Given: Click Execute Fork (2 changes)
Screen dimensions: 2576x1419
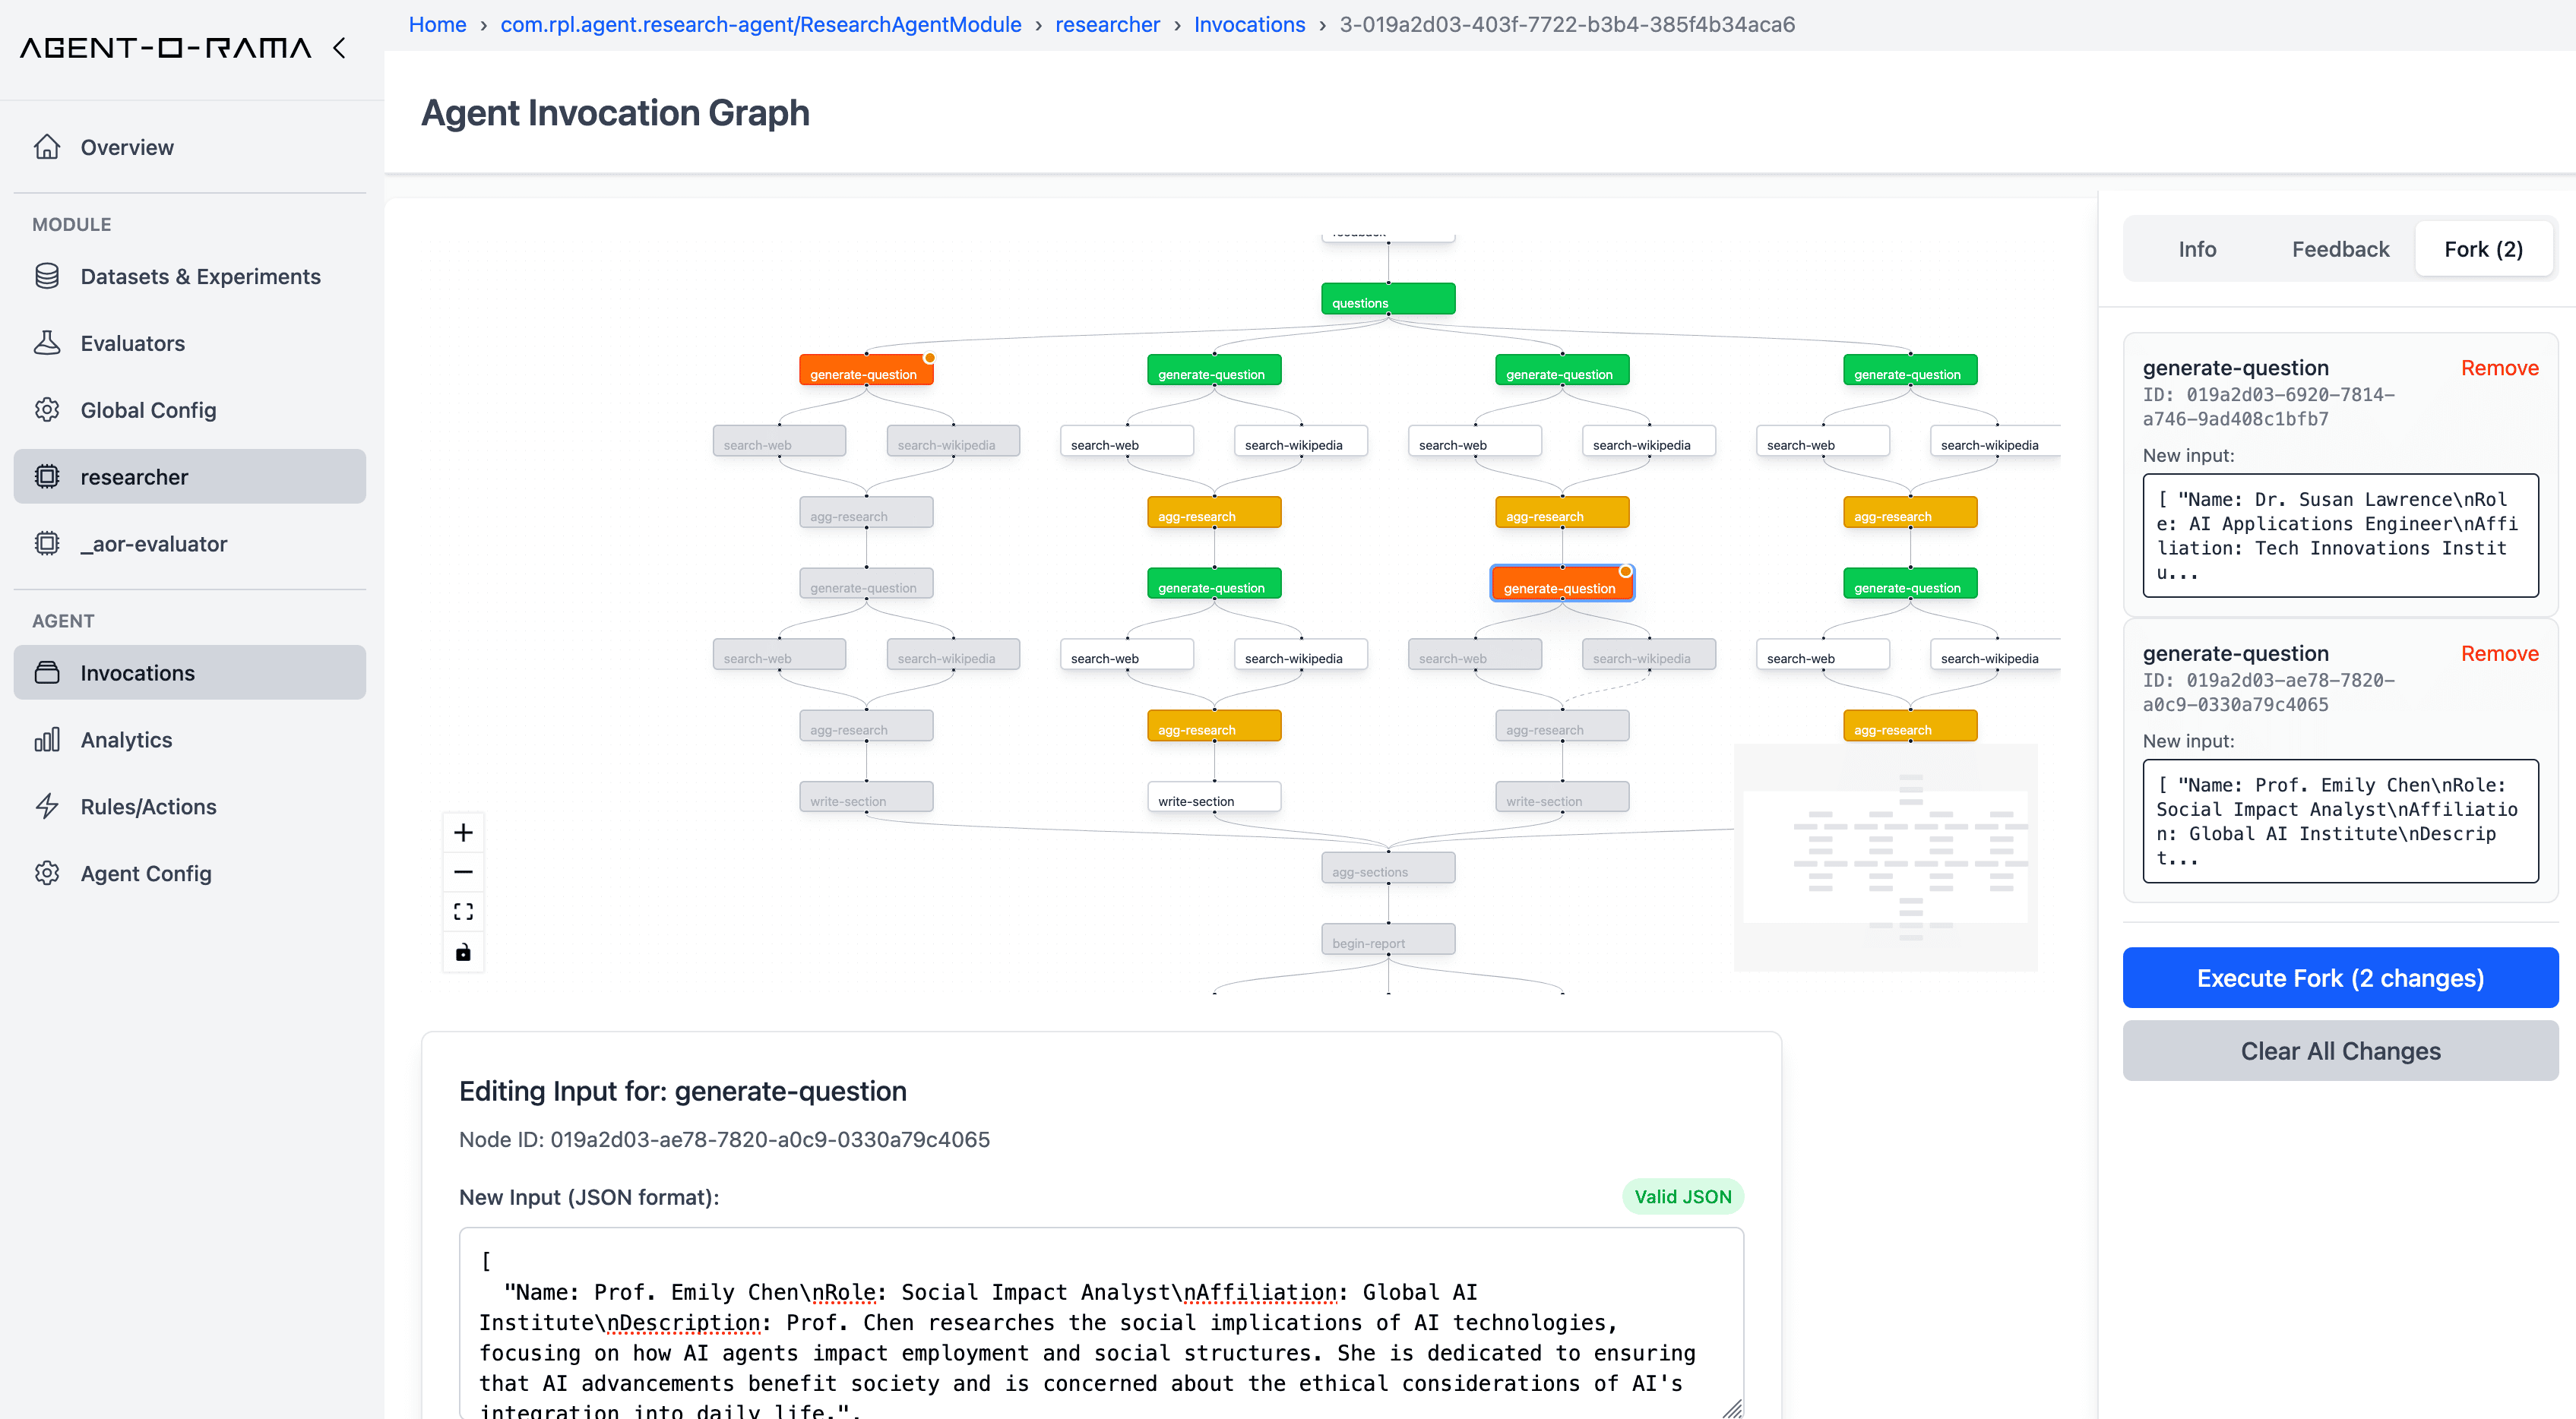Looking at the screenshot, I should click(2340, 977).
